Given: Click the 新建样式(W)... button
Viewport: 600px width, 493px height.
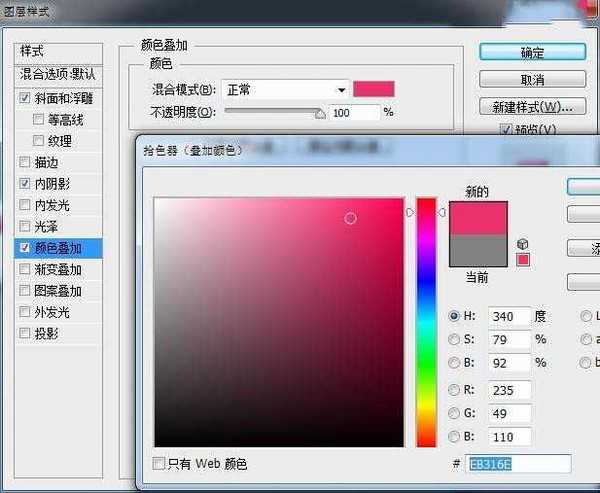Looking at the screenshot, I should [x=532, y=106].
